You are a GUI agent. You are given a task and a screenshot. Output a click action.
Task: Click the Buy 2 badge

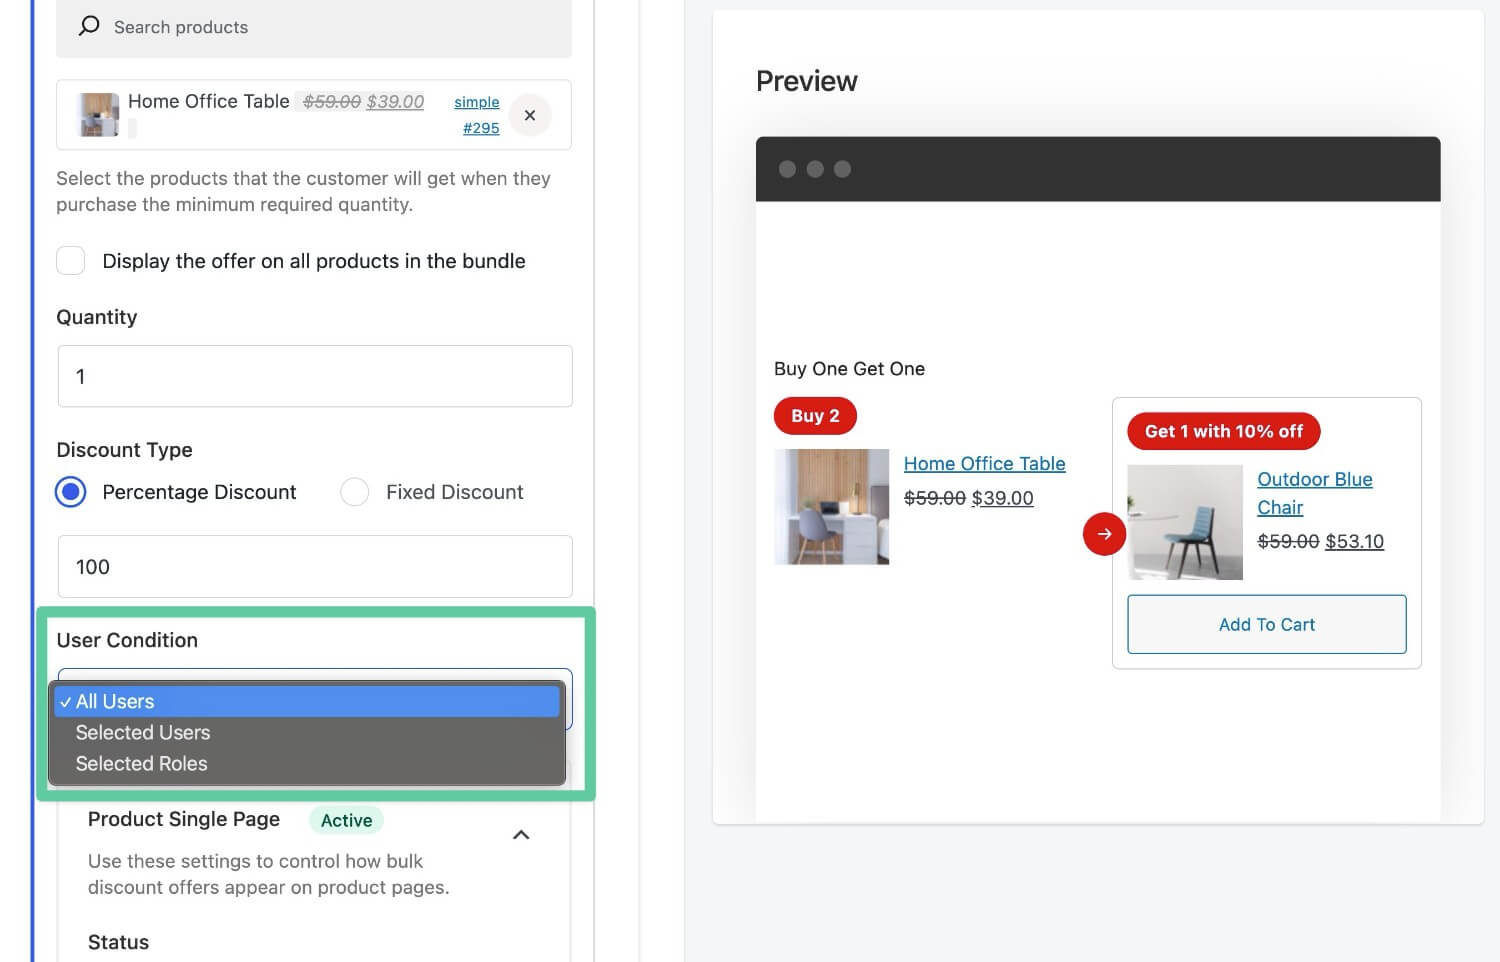coord(815,416)
